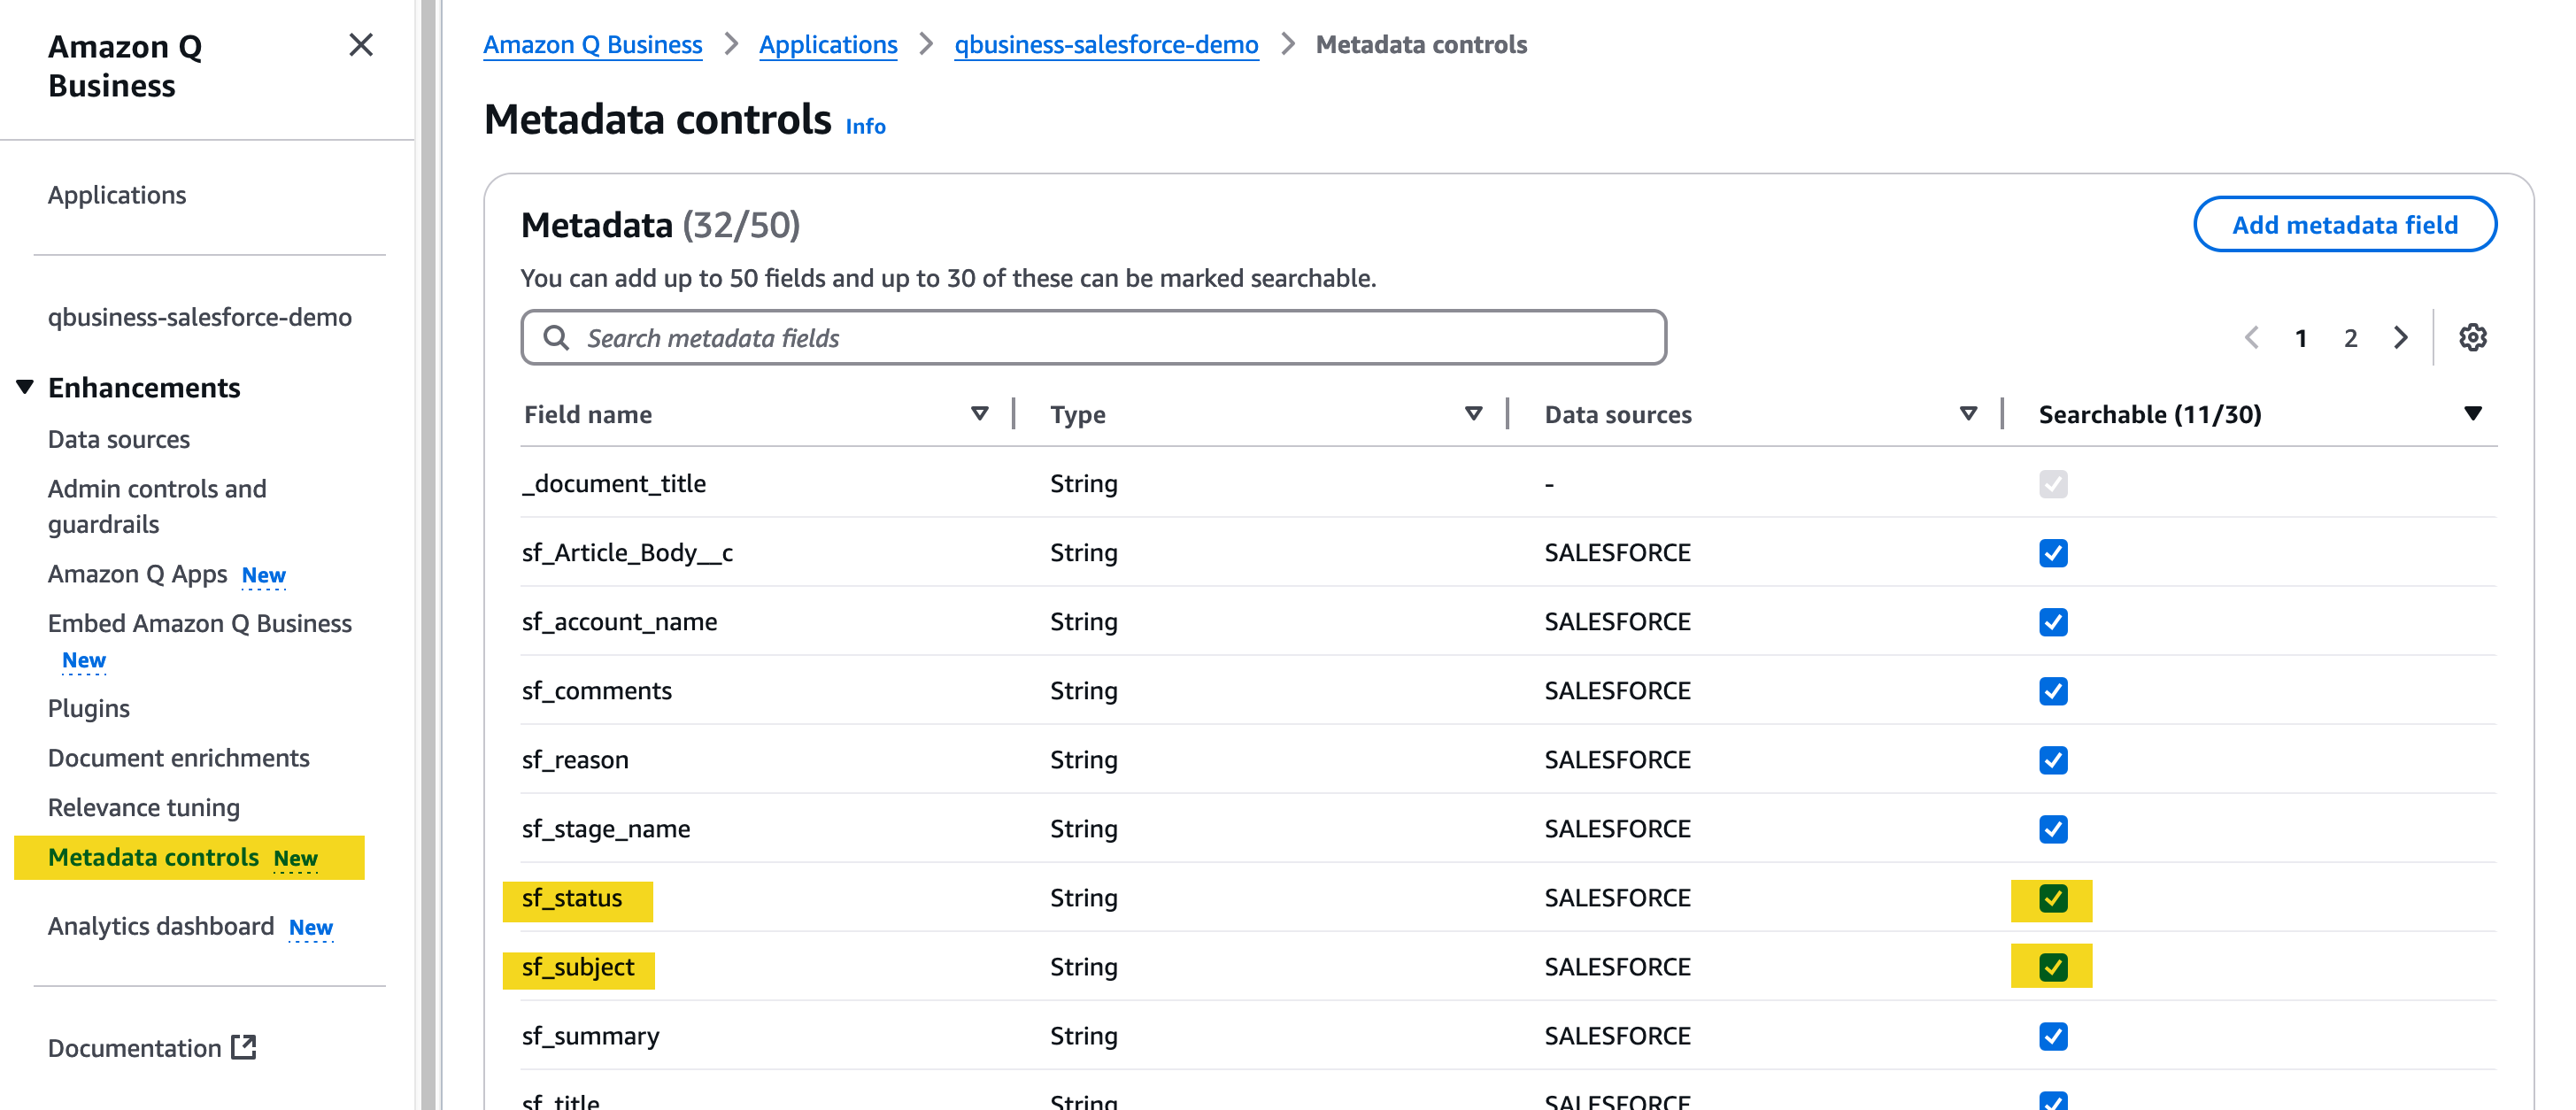The height and width of the screenshot is (1110, 2576).
Task: Open the Searchable column dropdown
Action: click(2473, 412)
